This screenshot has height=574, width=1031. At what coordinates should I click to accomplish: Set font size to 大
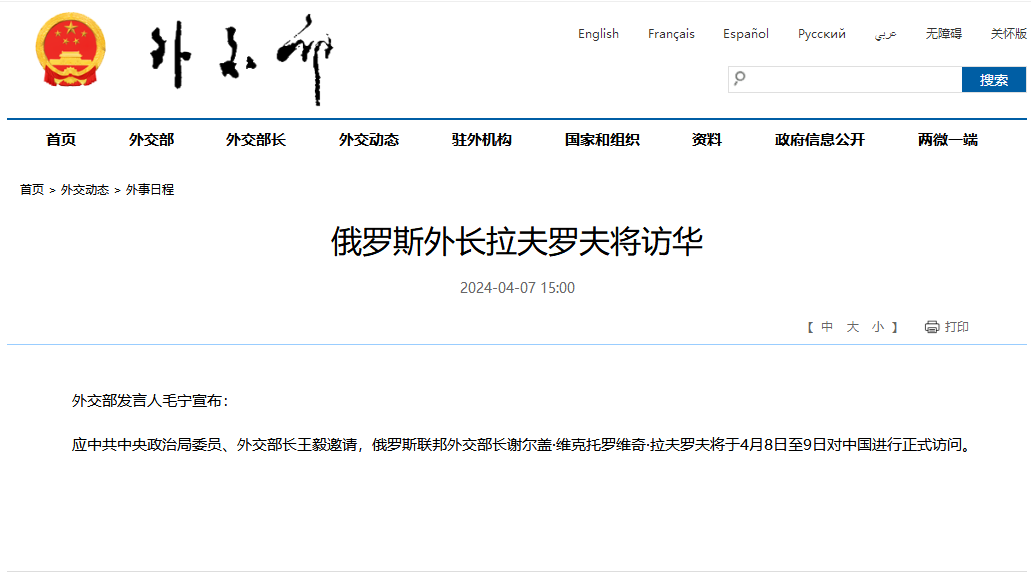coord(853,327)
